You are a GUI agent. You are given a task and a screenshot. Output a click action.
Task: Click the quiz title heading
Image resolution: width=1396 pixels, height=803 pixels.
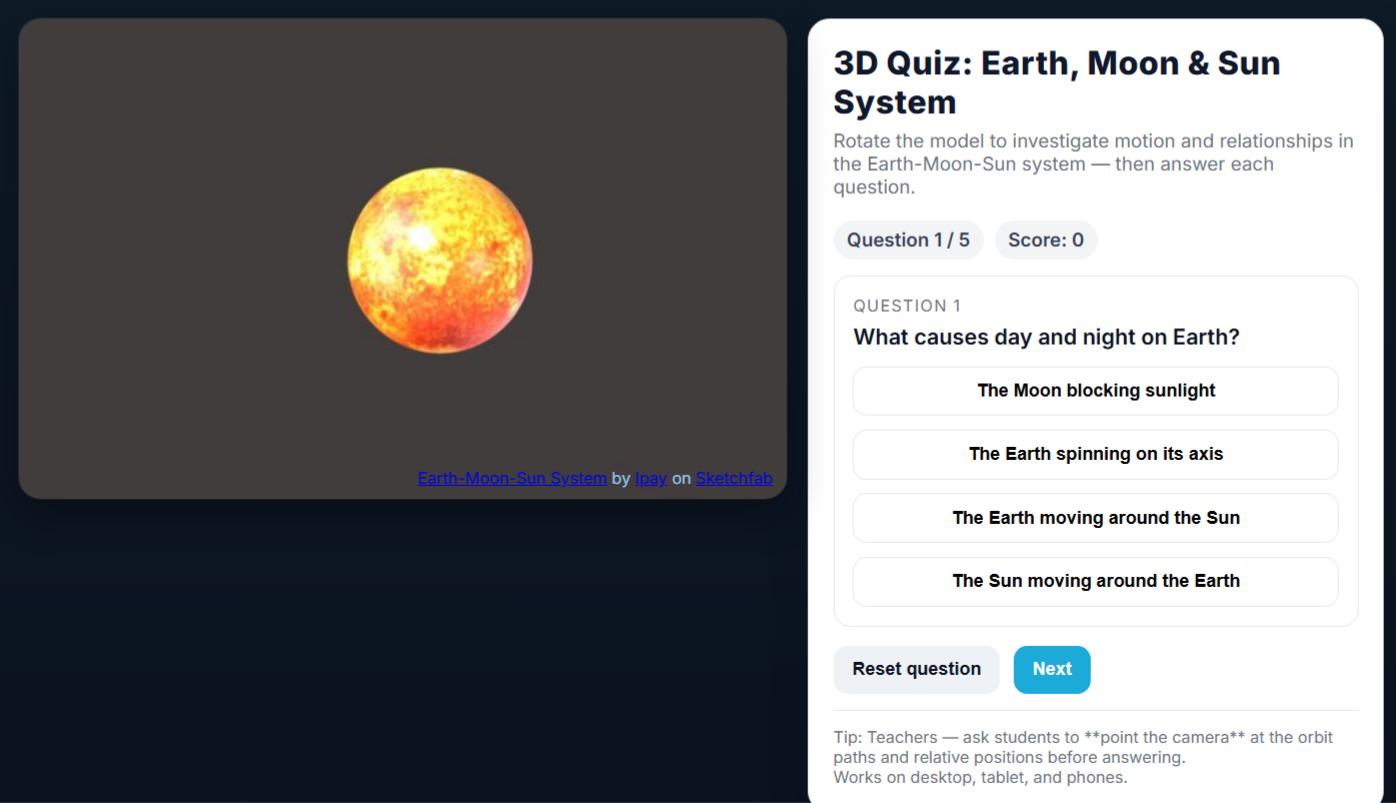coord(1057,82)
